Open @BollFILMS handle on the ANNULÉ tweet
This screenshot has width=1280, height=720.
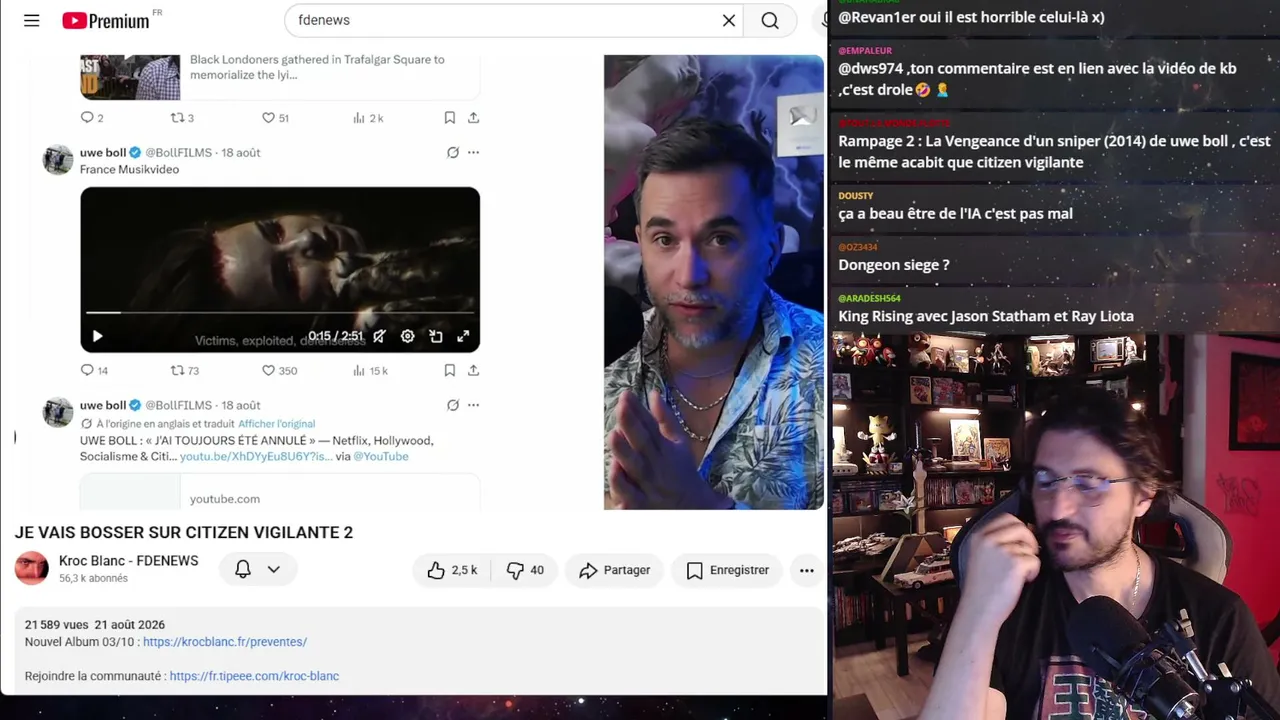tap(178, 406)
